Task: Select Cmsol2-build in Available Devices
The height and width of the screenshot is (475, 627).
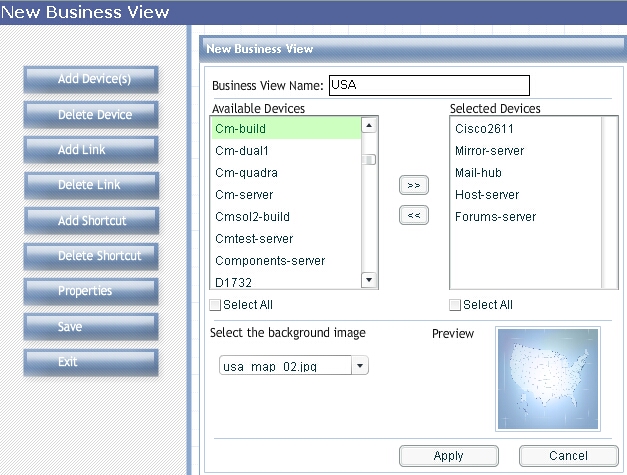Action: 286,216
